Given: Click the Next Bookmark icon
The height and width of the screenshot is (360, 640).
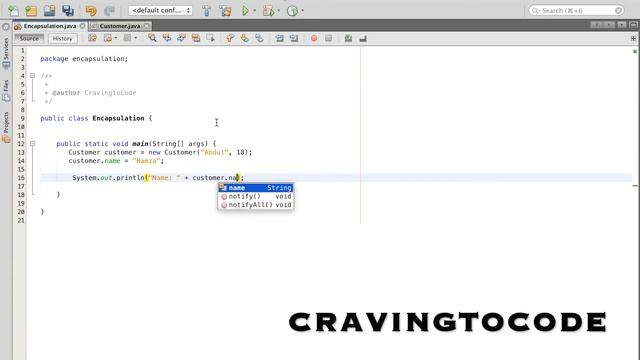Looking at the screenshot, I should pyautogui.click(x=244, y=38).
